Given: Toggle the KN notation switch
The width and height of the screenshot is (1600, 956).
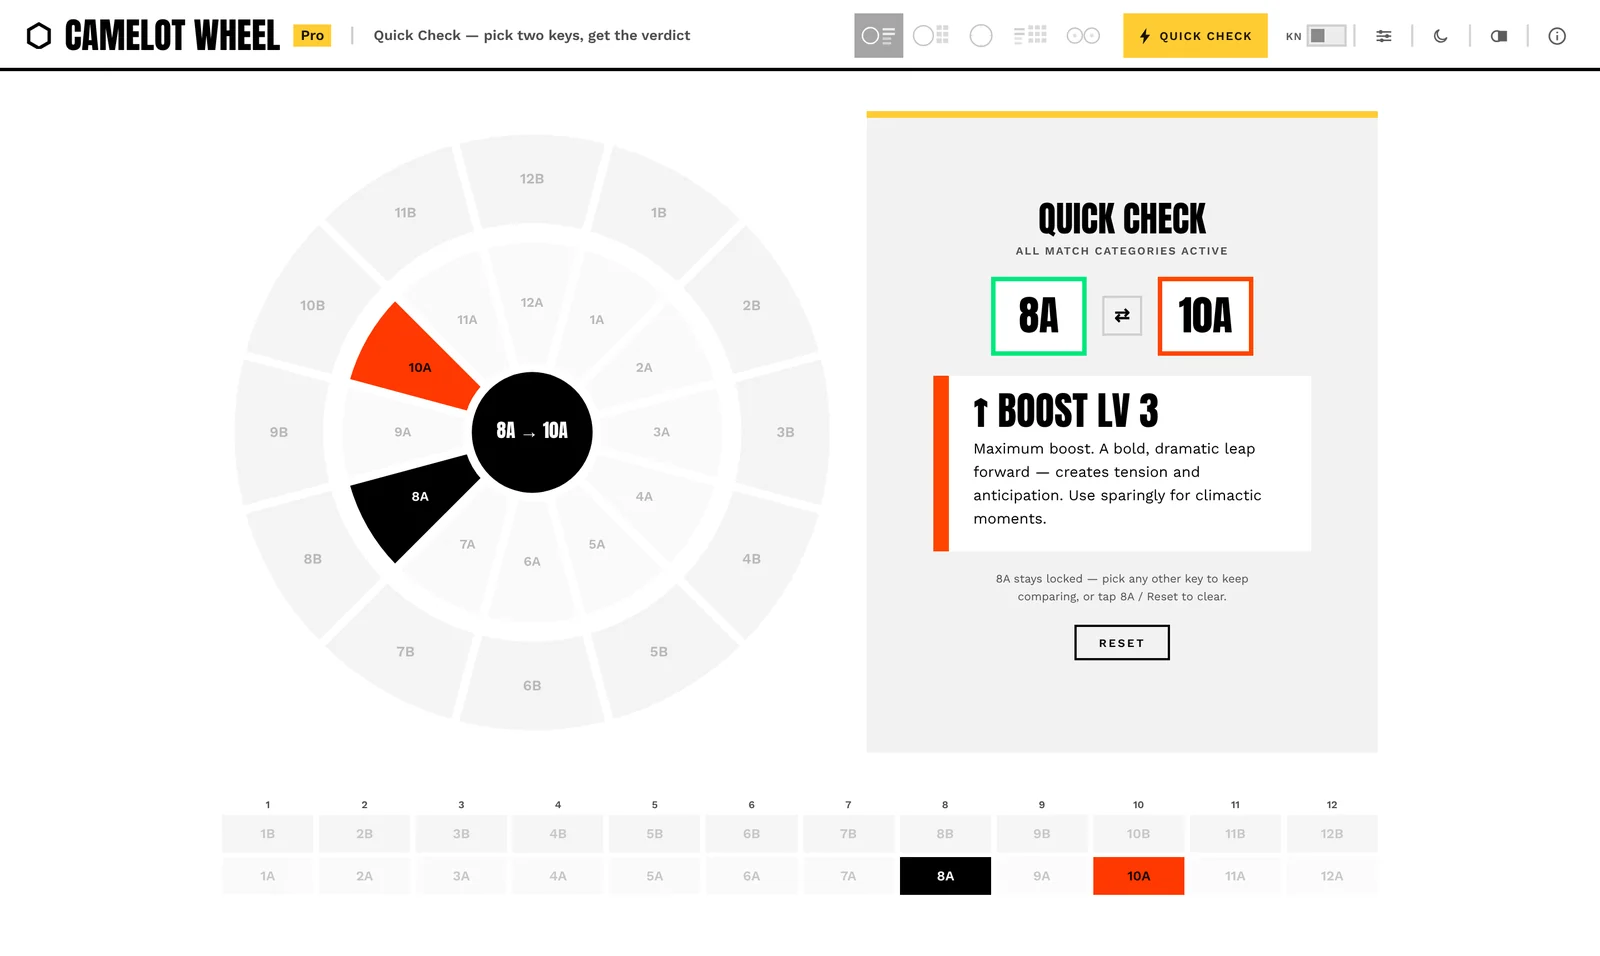Looking at the screenshot, I should tap(1326, 36).
